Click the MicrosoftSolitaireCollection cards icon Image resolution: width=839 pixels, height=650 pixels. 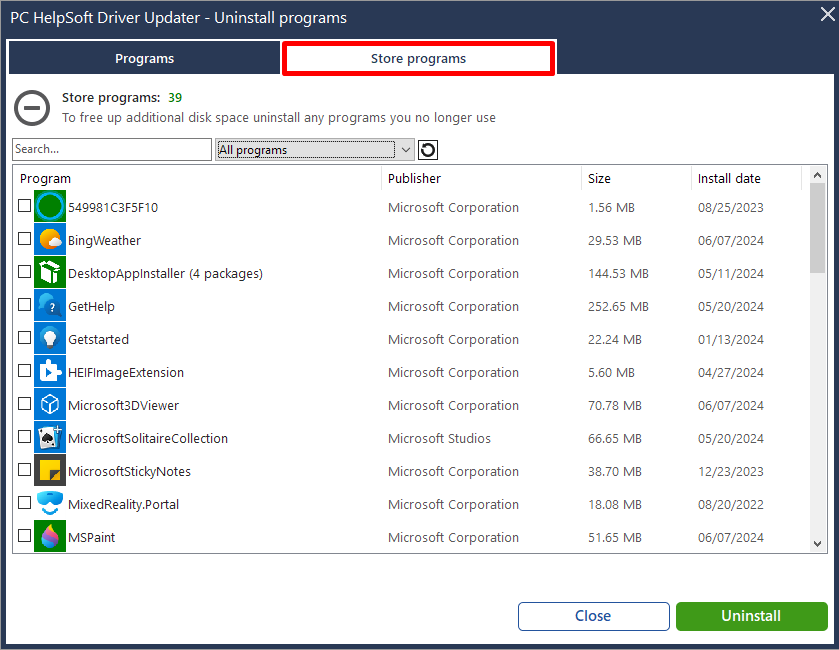pyautogui.click(x=50, y=438)
